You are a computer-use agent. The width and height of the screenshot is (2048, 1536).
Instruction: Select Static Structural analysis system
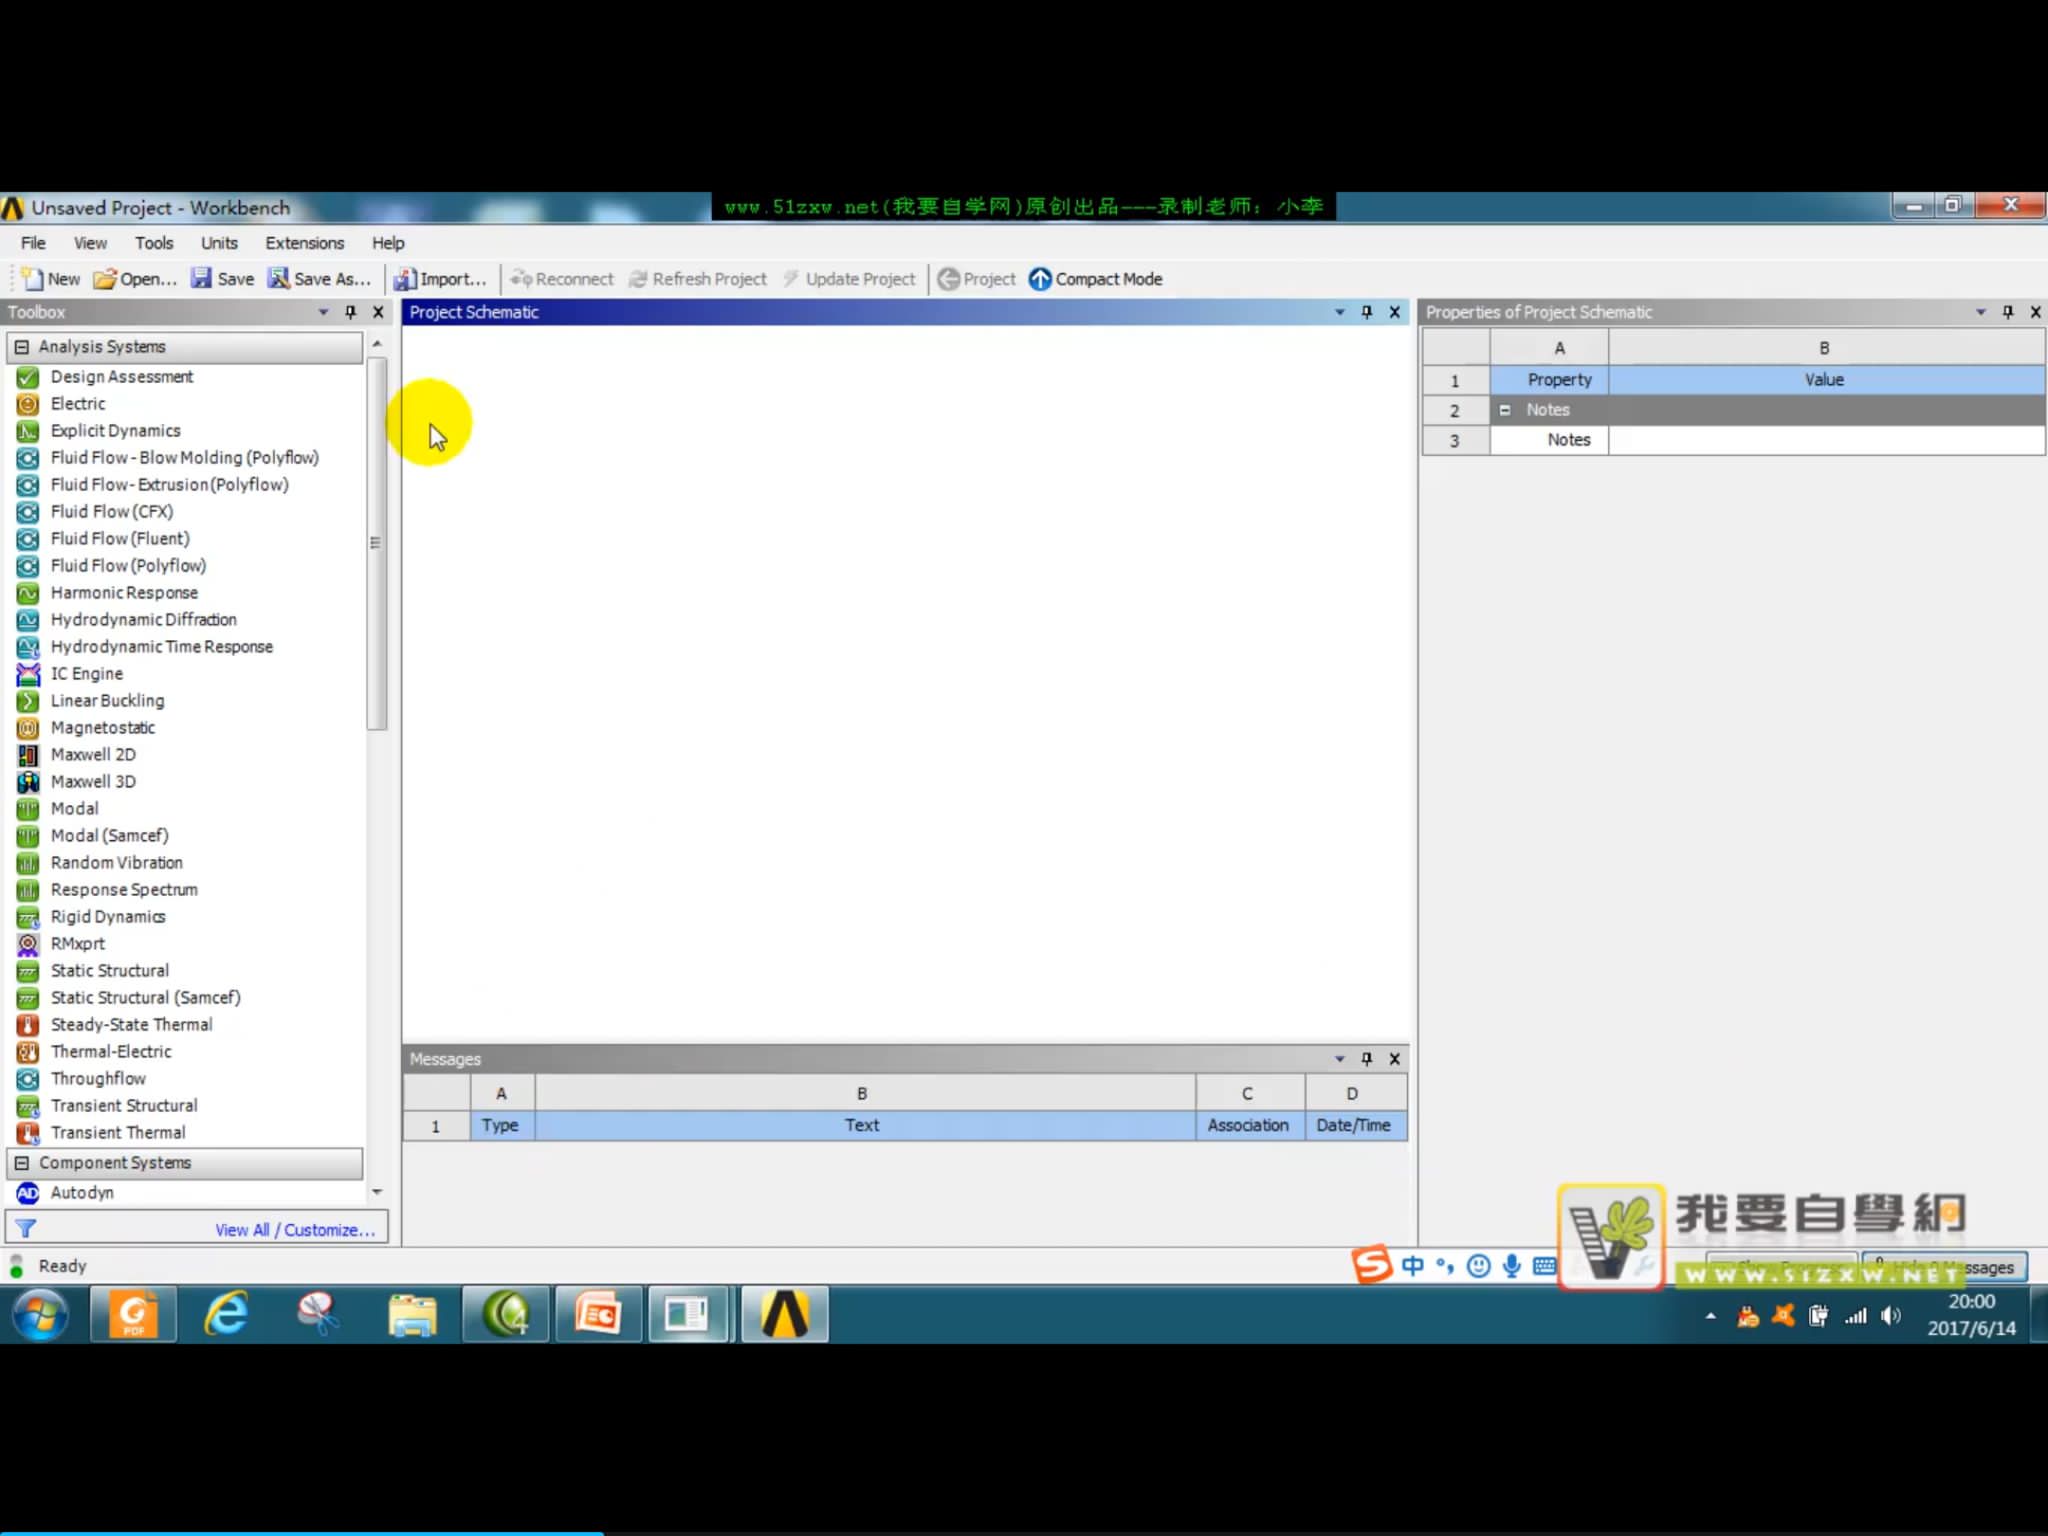(x=110, y=970)
